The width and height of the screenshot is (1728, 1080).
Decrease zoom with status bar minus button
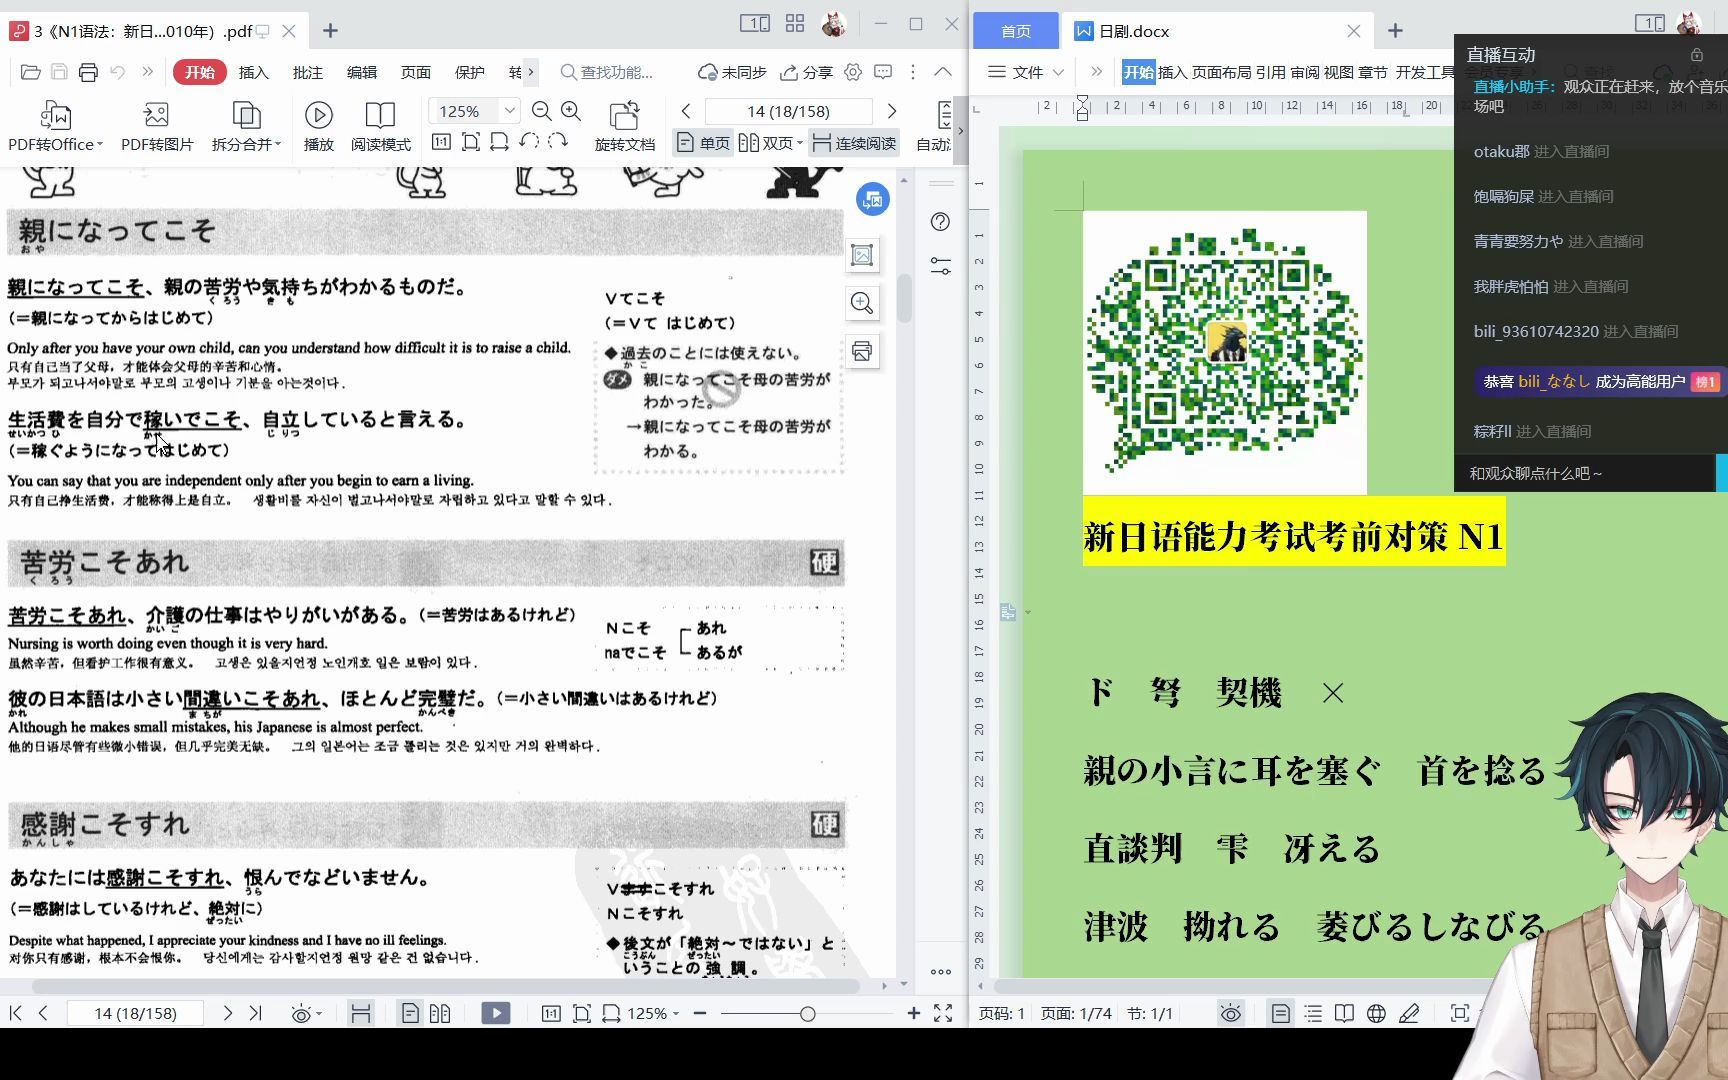pyautogui.click(x=700, y=1014)
